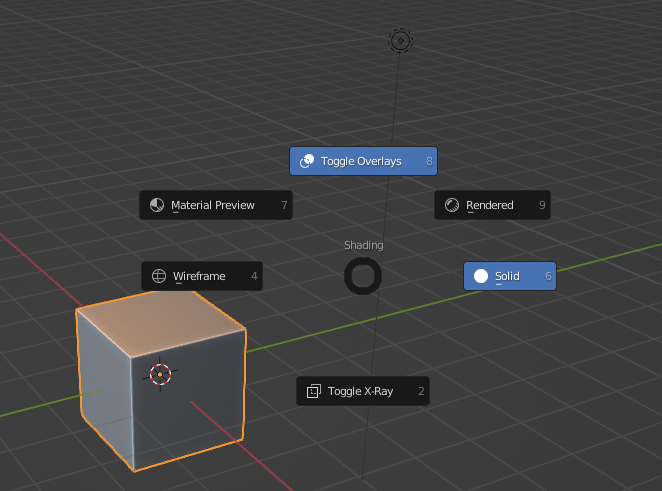This screenshot has height=491, width=662.
Task: Select Wireframe shading option
Action: [x=202, y=276]
